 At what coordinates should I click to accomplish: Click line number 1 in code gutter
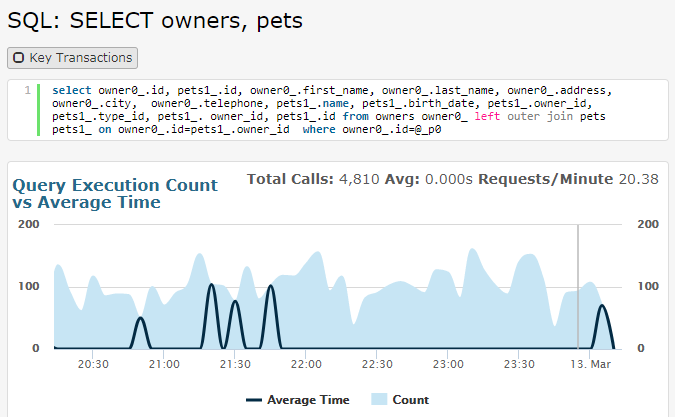[28, 90]
